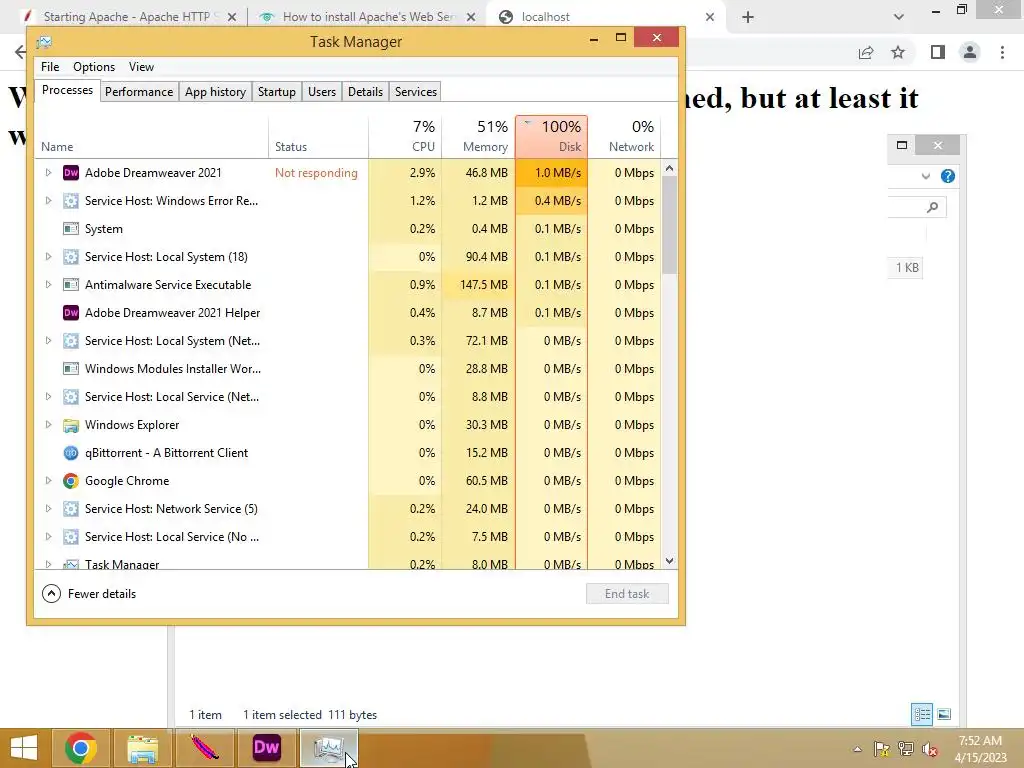Expand the Google Chrome process

pyautogui.click(x=48, y=481)
